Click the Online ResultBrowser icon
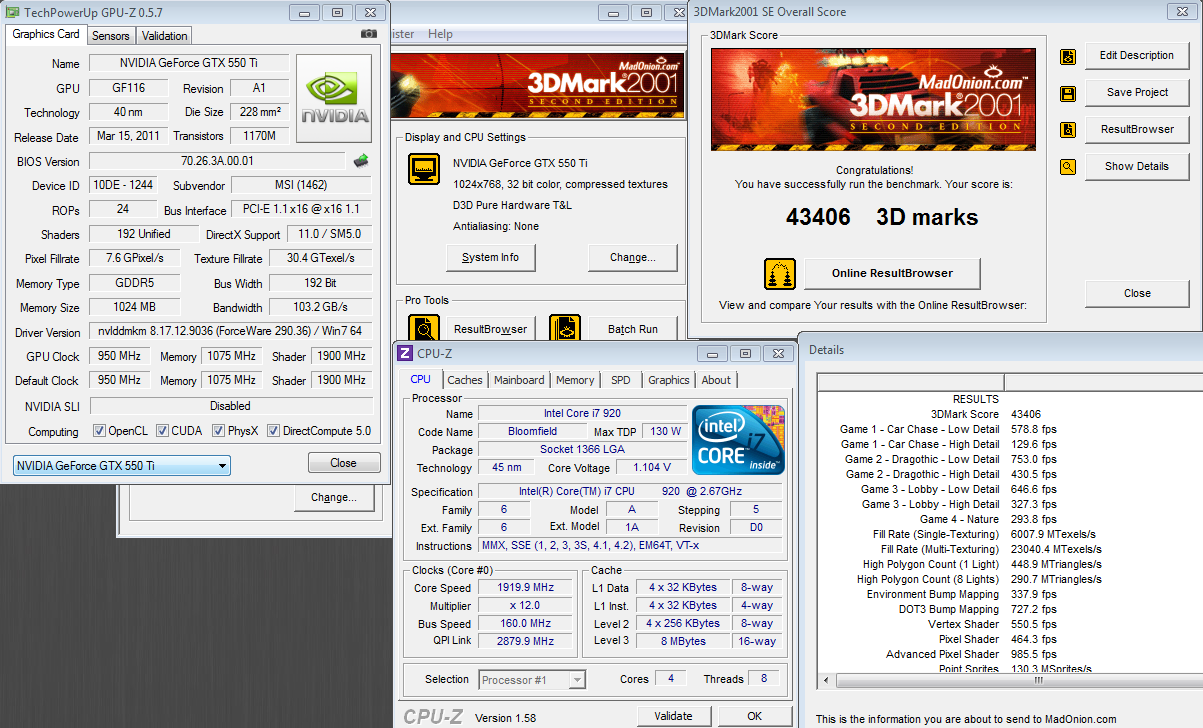This screenshot has height=728, width=1203. click(780, 273)
